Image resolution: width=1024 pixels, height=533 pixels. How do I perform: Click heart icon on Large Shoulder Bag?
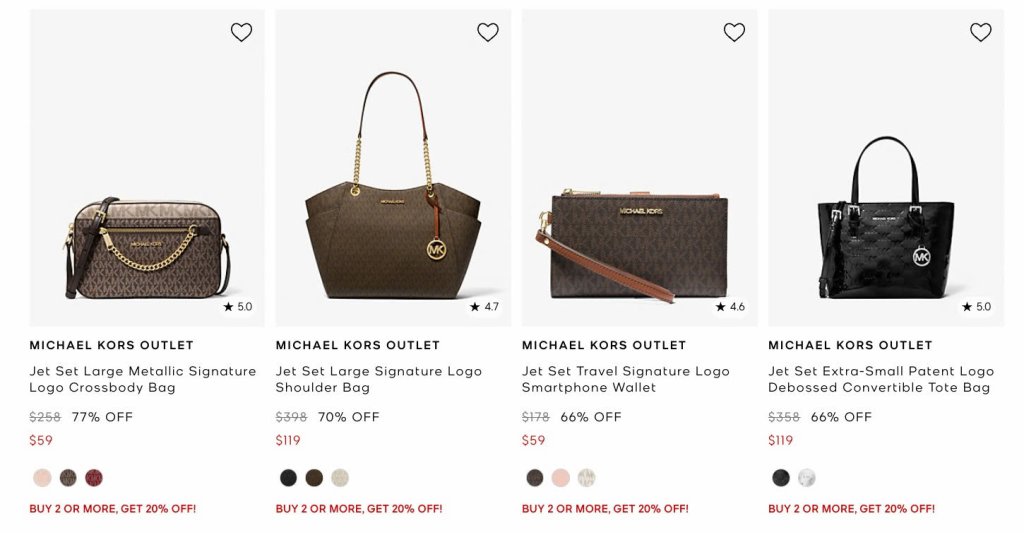(488, 32)
